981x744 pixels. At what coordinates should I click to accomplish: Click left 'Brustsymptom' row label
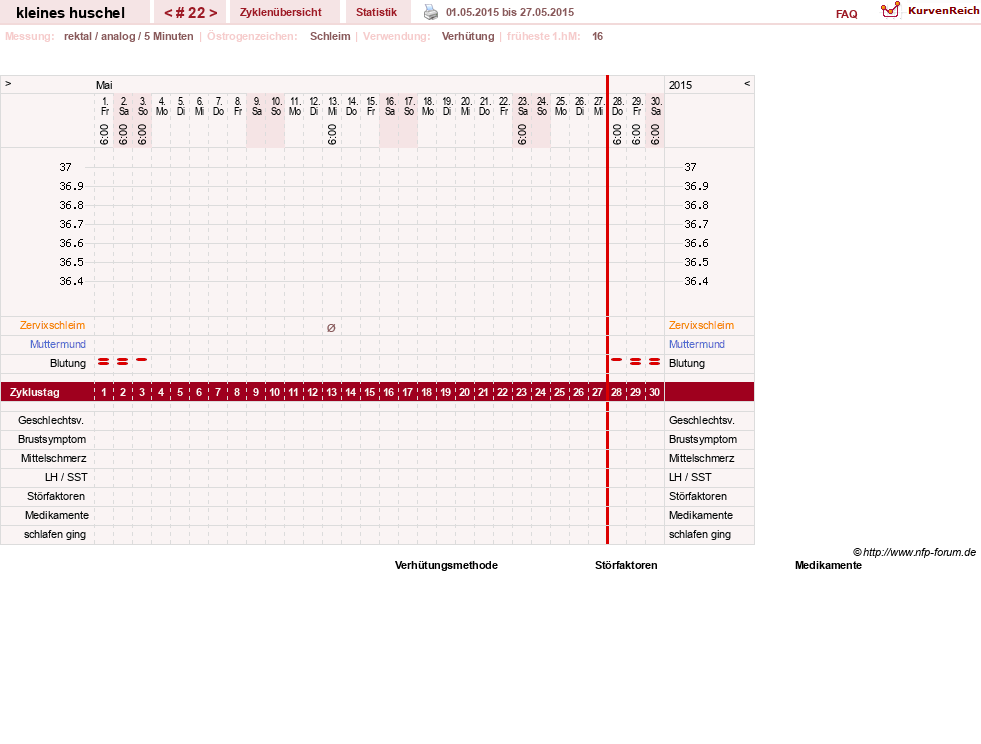tap(52, 439)
